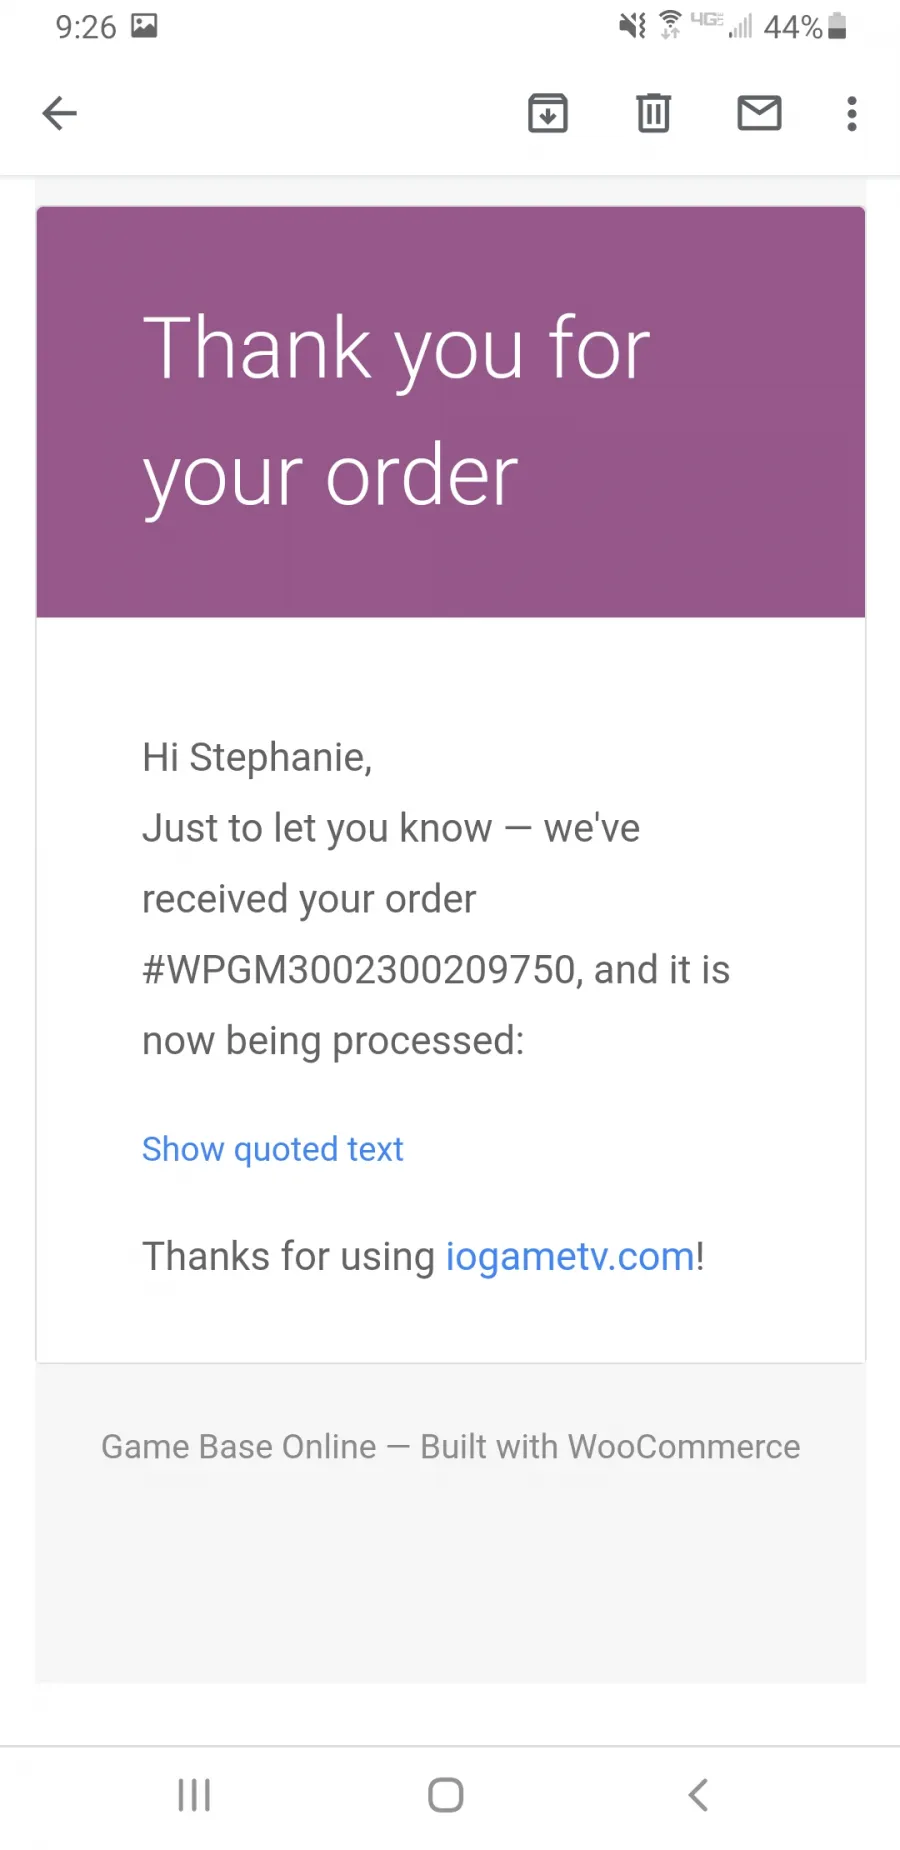
Task: Mark email as unread via envelope icon
Action: [759, 113]
